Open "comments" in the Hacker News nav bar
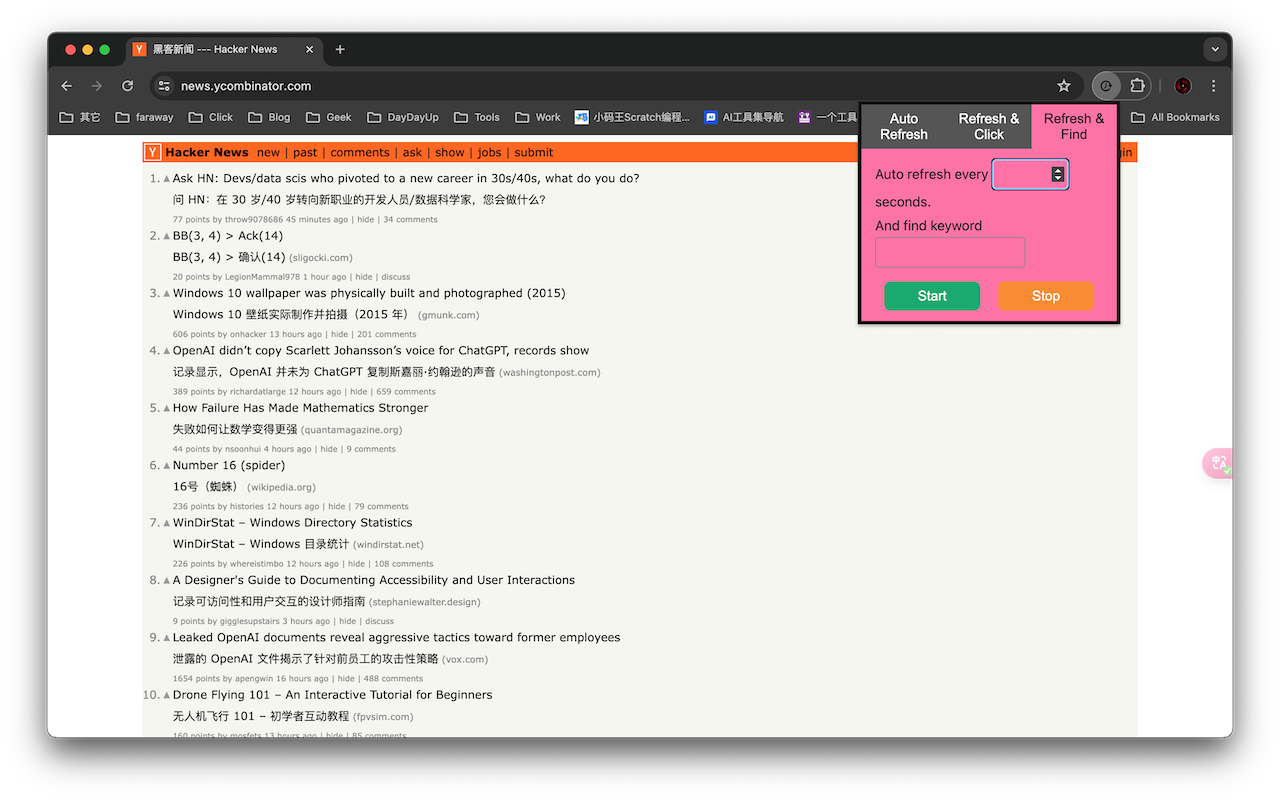This screenshot has height=800, width=1280. click(x=360, y=152)
